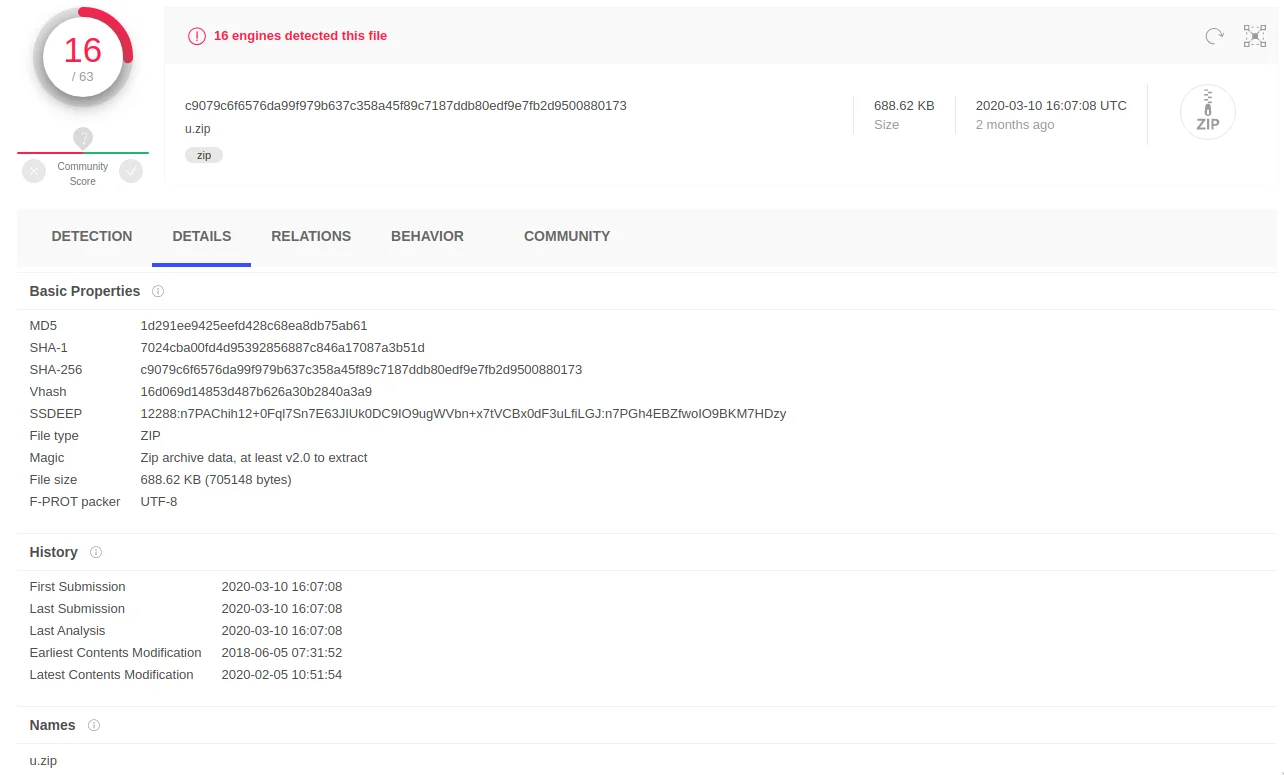Viewport: 1284px width, 775px height.
Task: Click the Magic Zip archive data value
Action: click(x=254, y=458)
